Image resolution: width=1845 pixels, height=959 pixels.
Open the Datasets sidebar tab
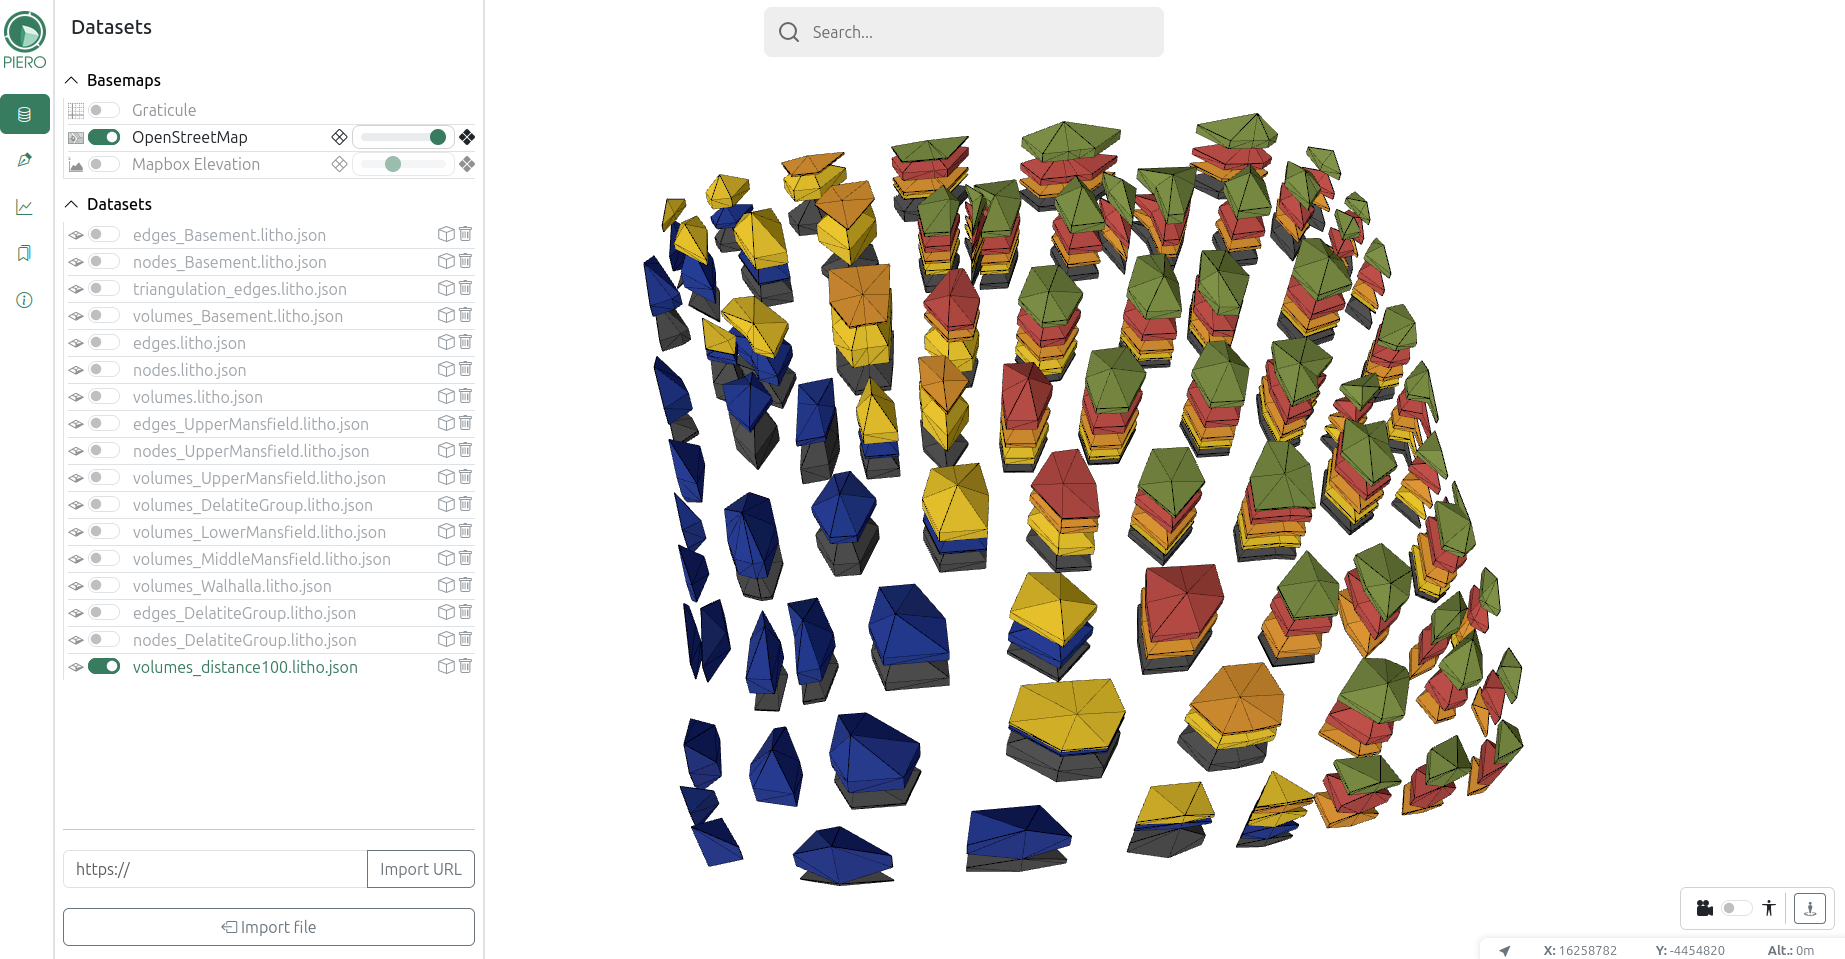pos(25,114)
